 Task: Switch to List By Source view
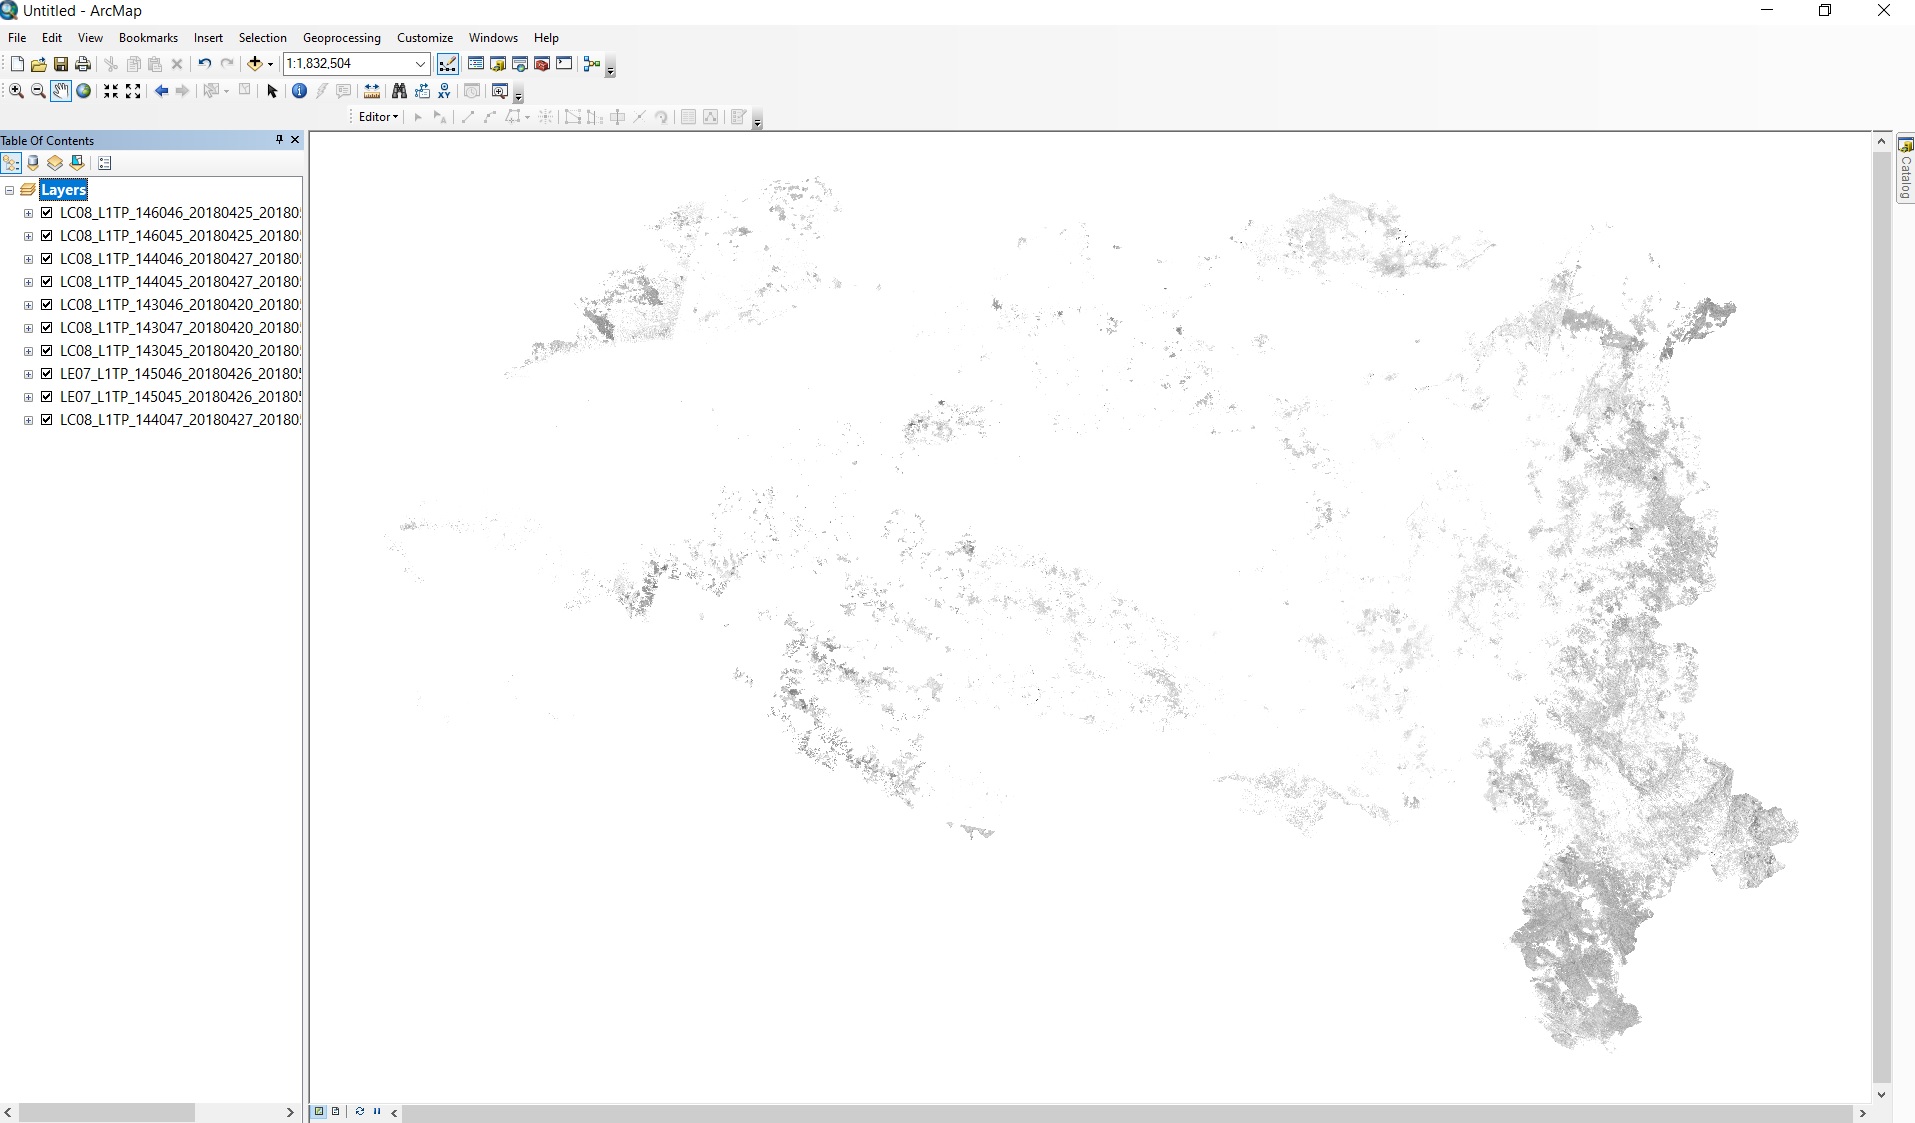click(33, 163)
